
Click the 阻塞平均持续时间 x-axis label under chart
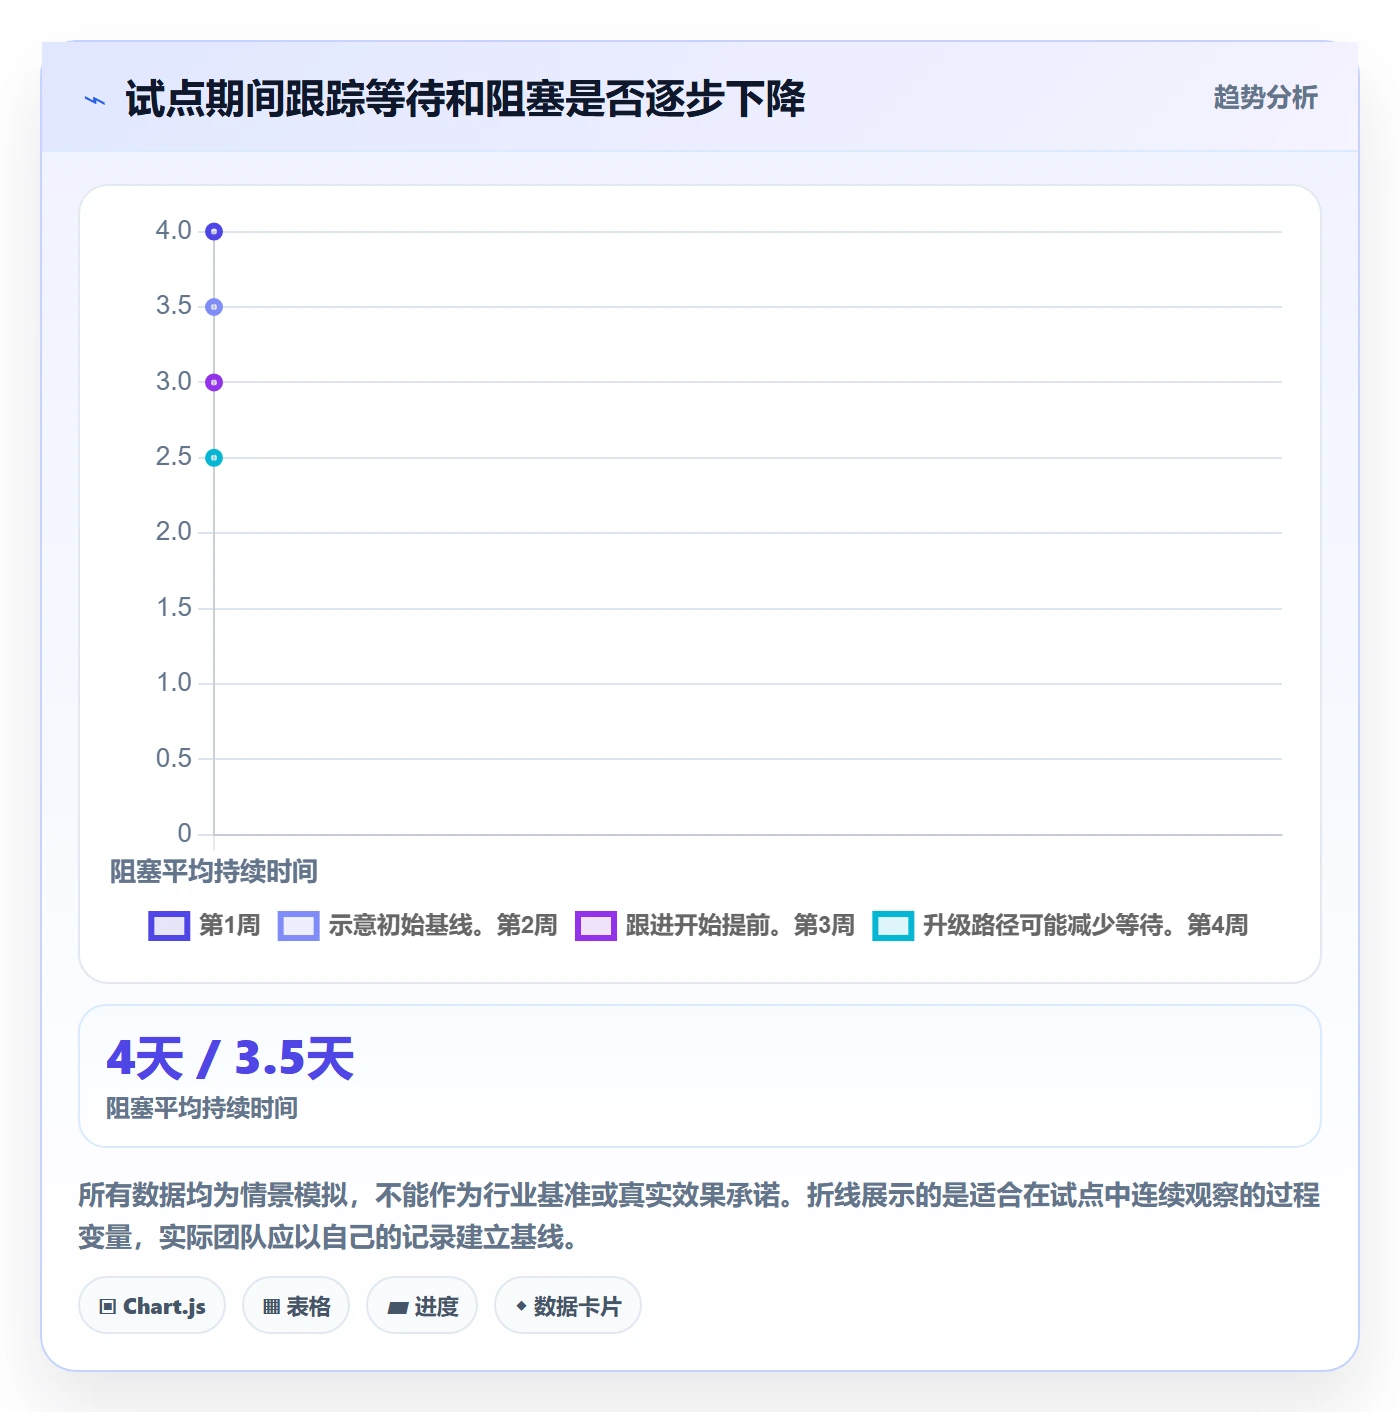click(x=213, y=872)
